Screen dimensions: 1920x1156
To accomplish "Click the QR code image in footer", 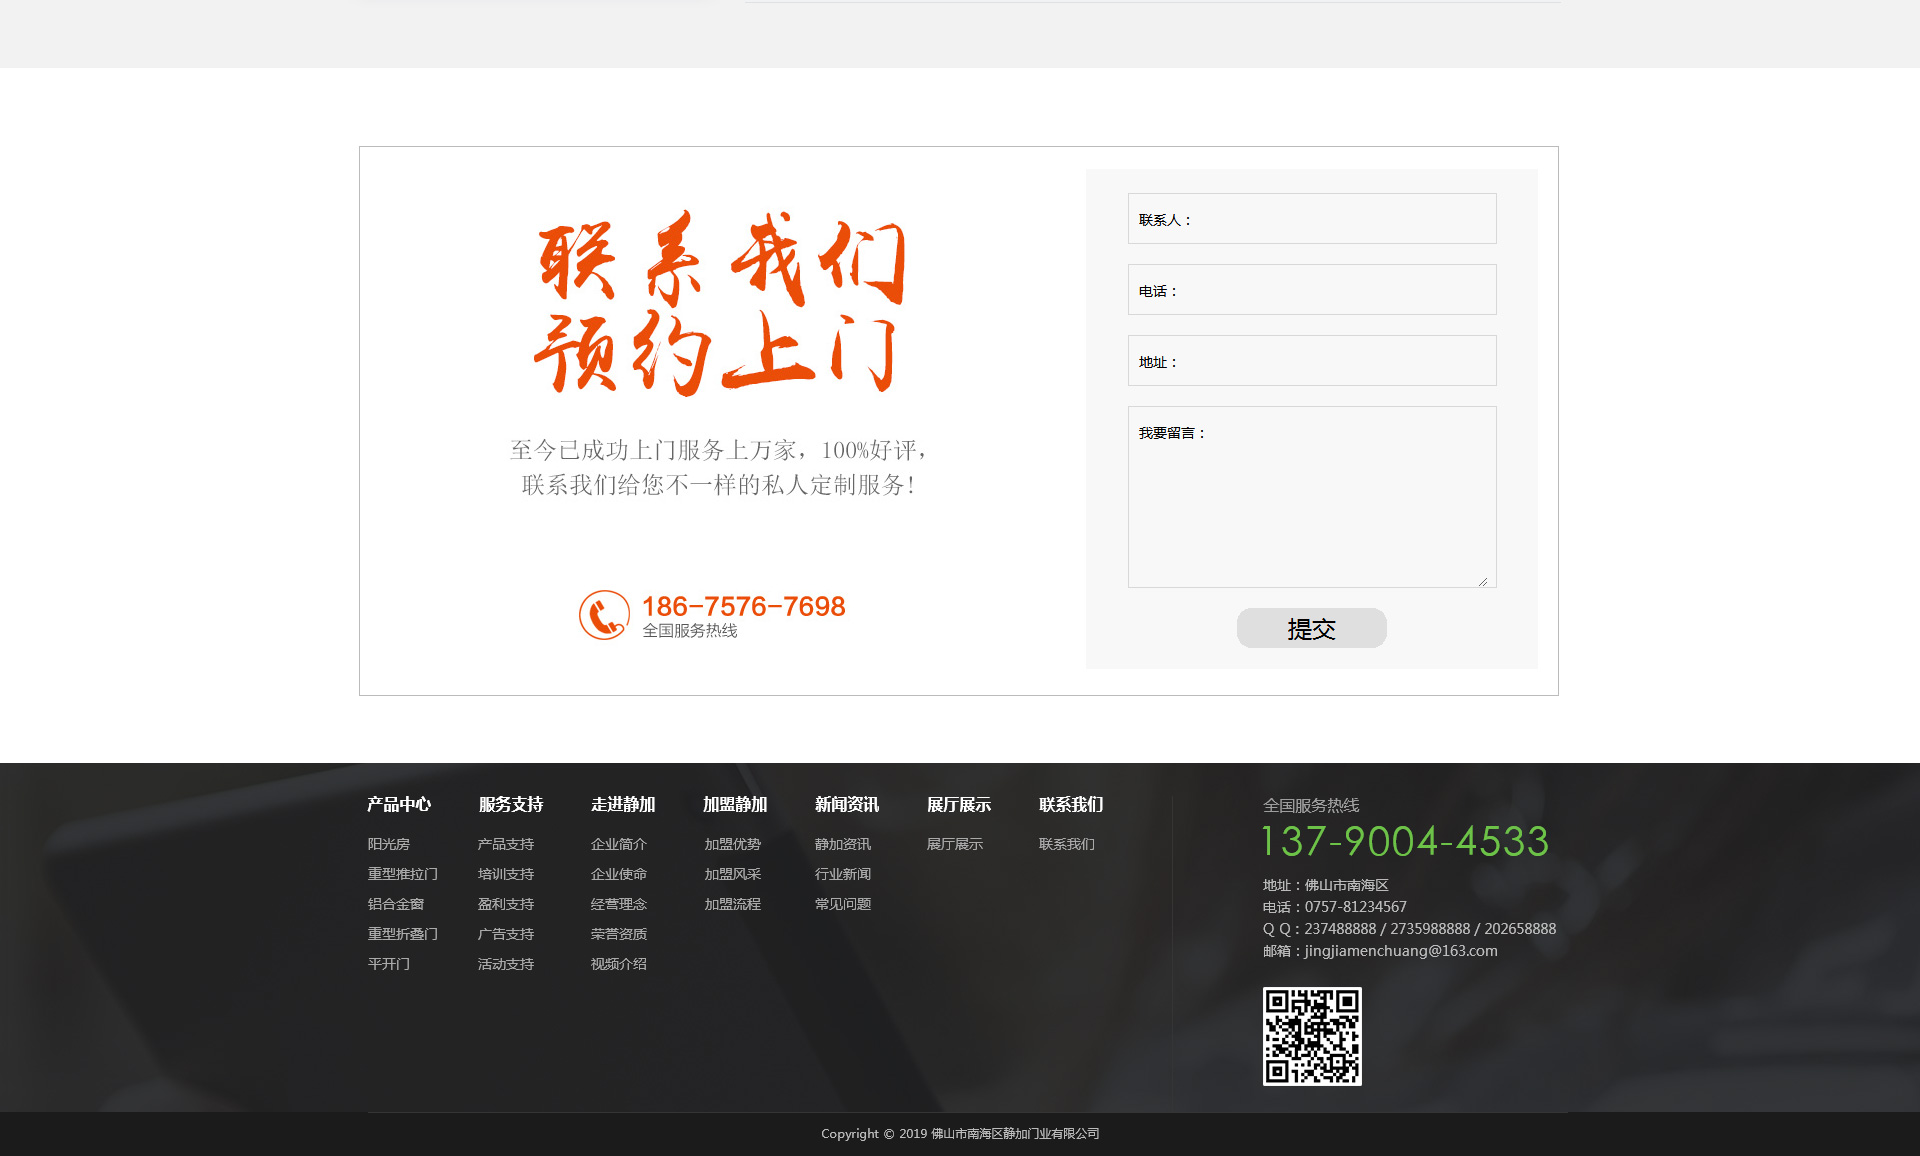I will pos(1311,1036).
